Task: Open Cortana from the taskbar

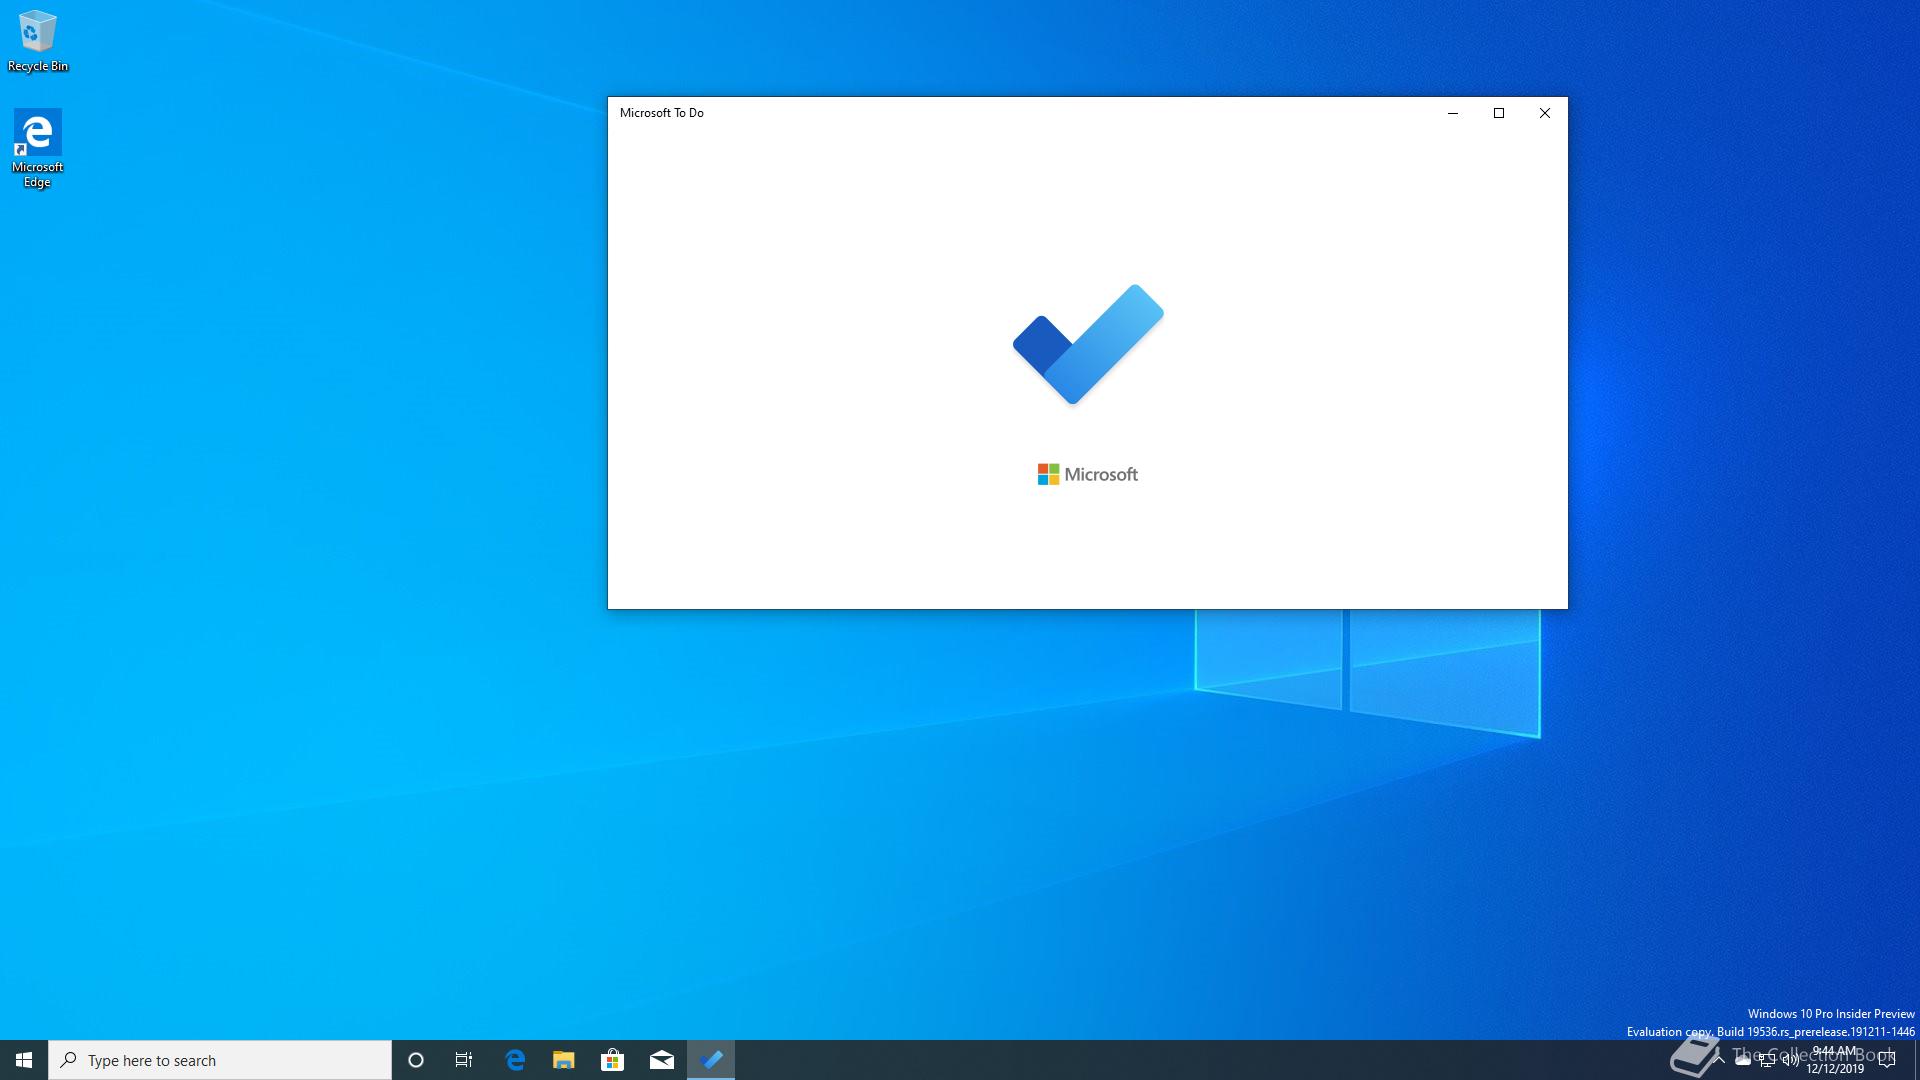Action: click(416, 1060)
